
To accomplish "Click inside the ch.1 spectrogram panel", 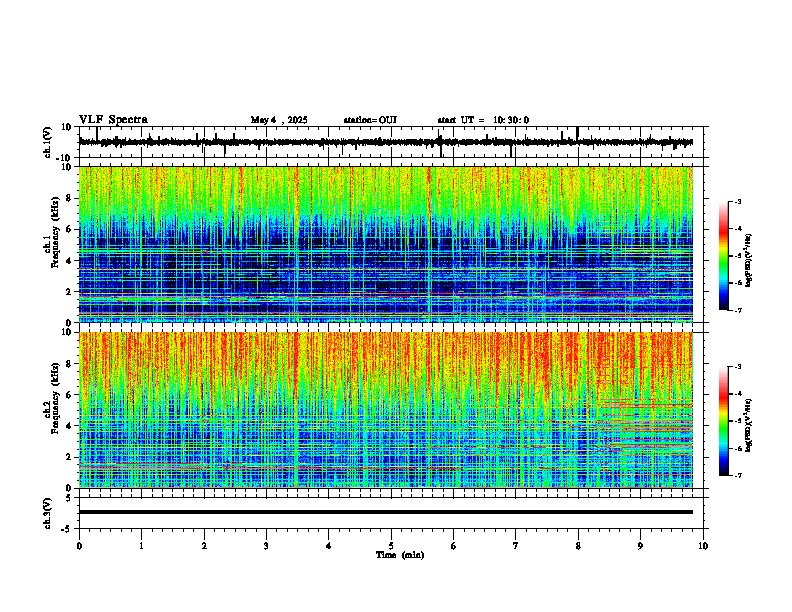I will coord(385,244).
